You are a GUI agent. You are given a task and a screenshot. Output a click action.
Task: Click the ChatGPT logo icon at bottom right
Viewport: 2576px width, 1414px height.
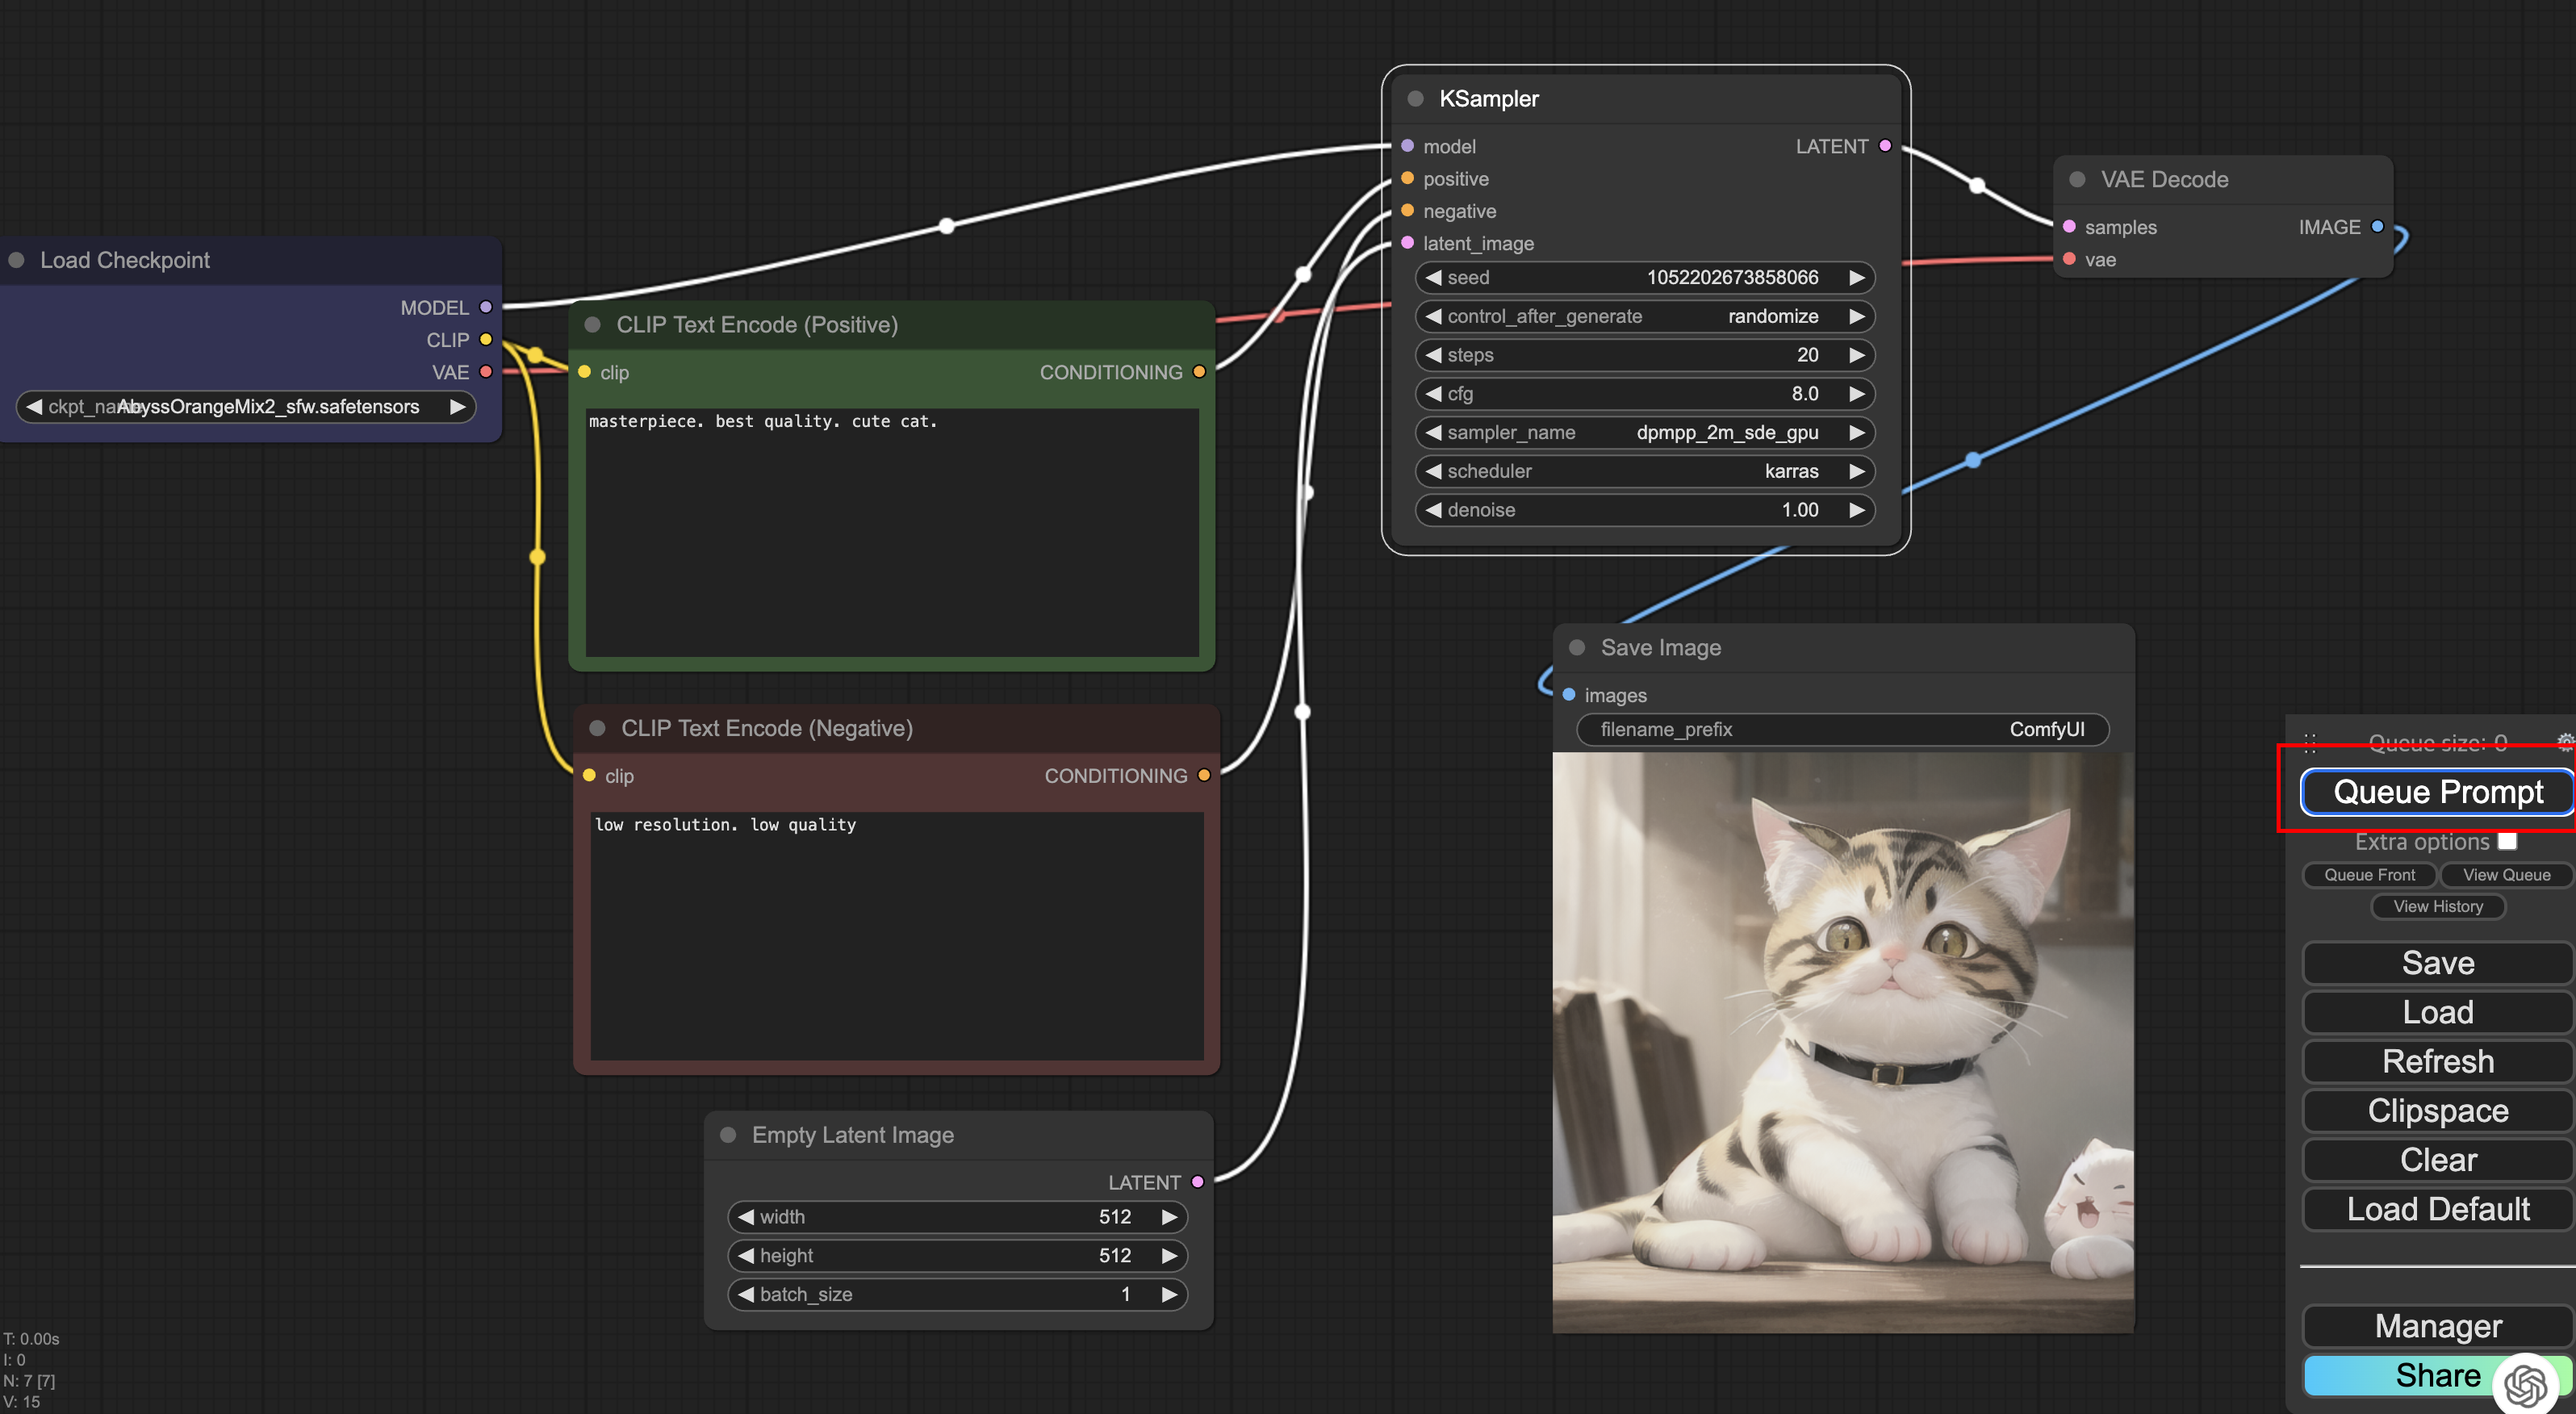2526,1385
